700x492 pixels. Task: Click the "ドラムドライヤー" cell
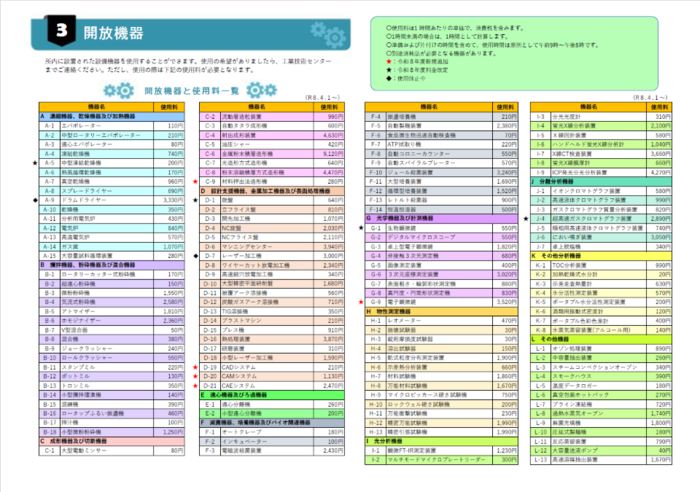point(107,200)
